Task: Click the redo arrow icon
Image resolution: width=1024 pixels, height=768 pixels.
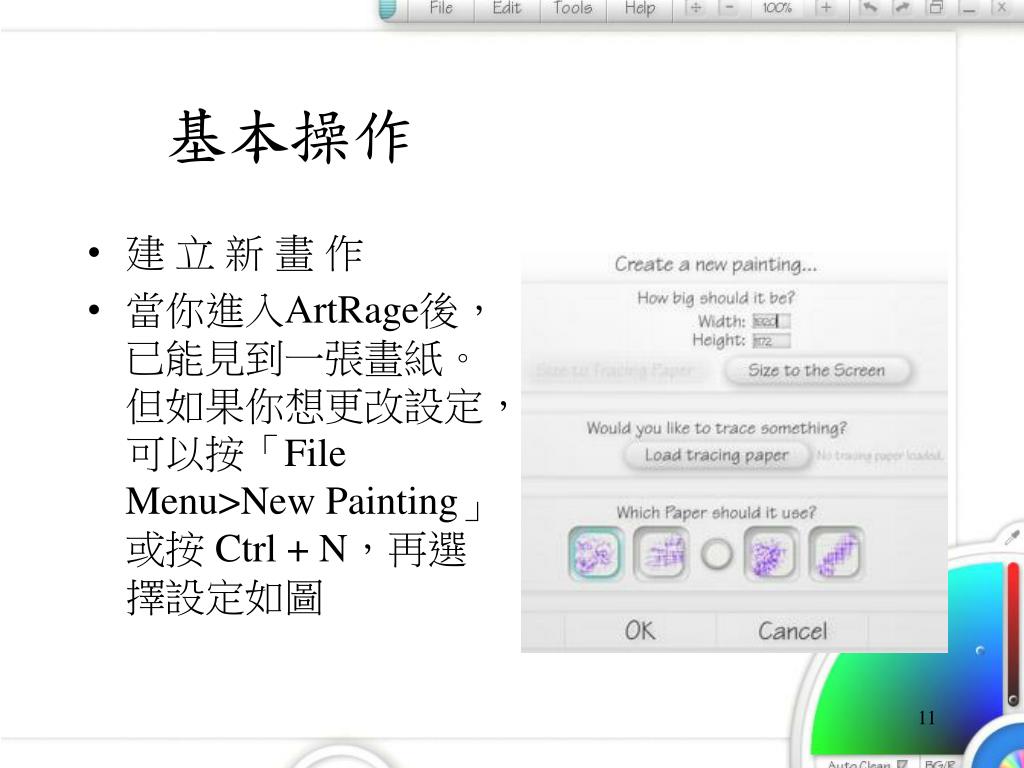Action: coord(903,8)
